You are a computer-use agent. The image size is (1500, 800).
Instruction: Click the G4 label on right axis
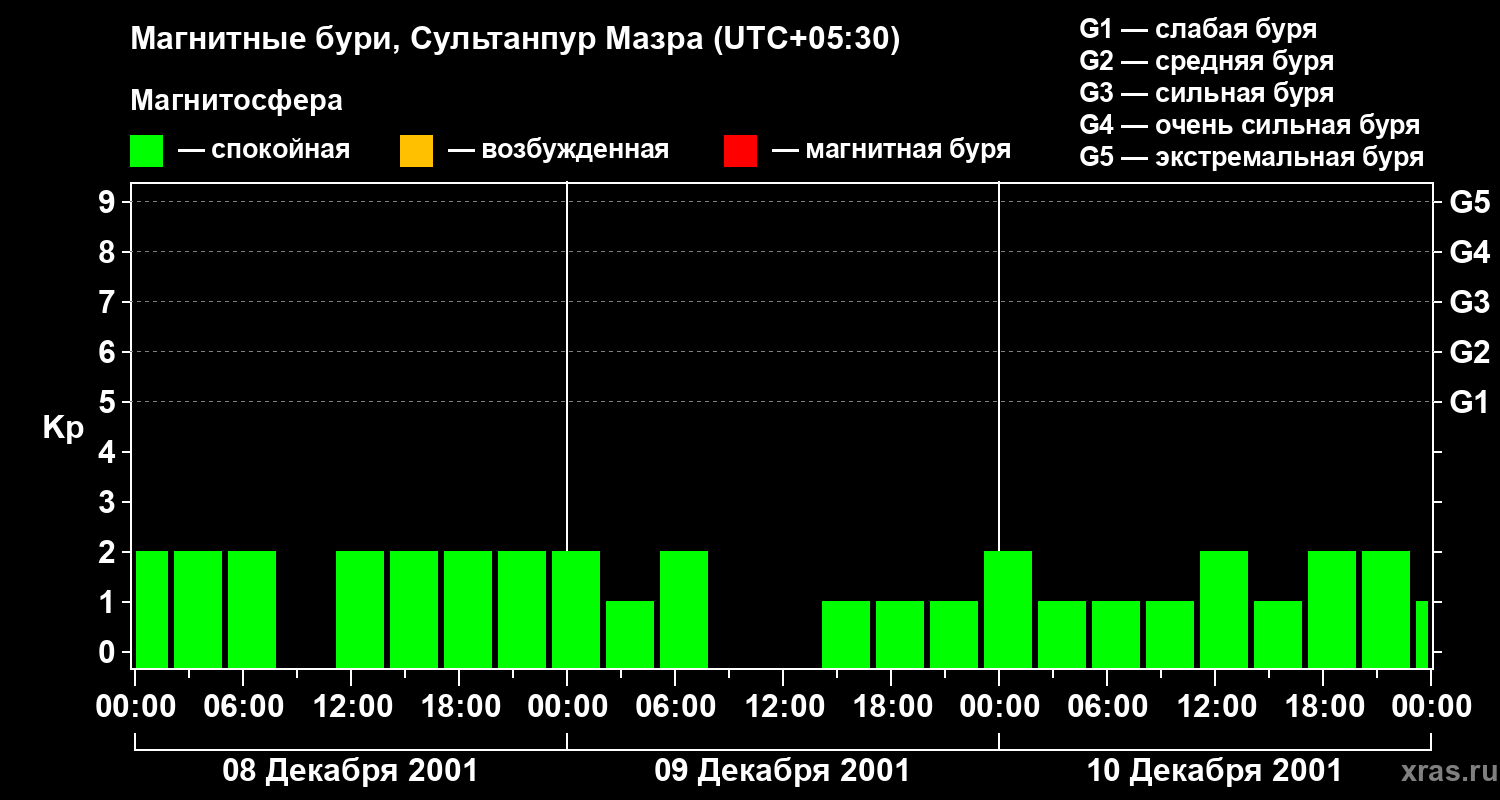click(1470, 253)
